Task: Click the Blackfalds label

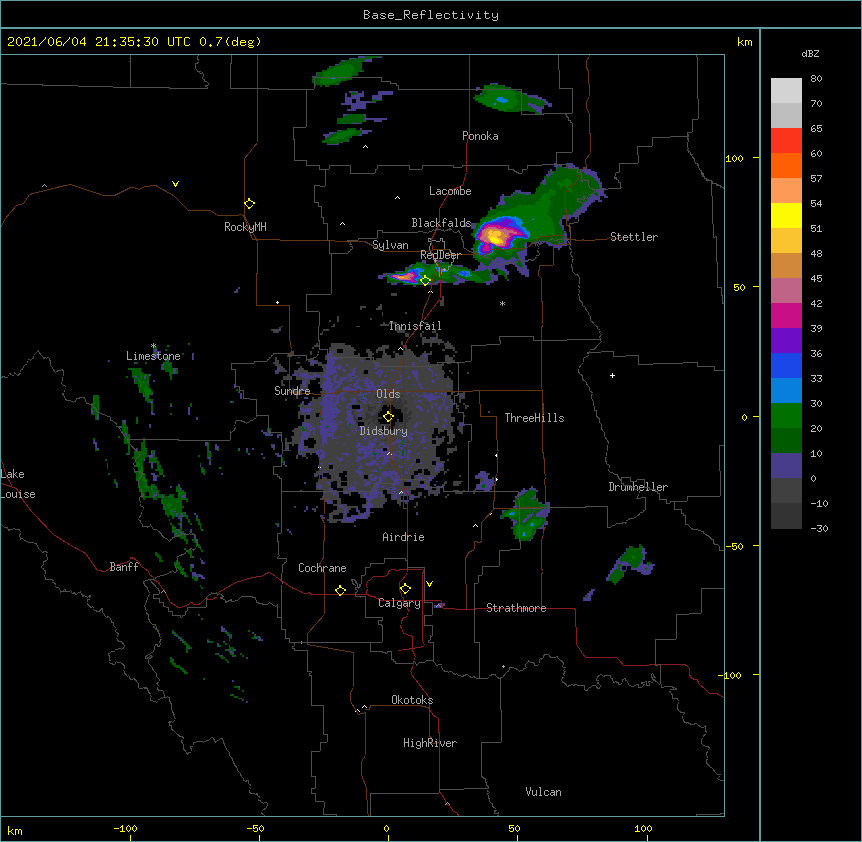Action: coord(441,223)
